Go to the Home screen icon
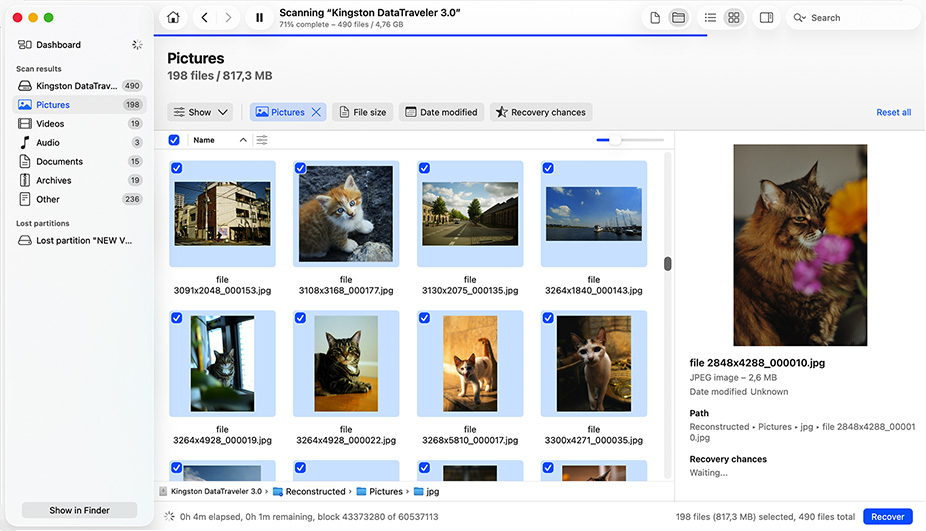Image resolution: width=926 pixels, height=531 pixels. coord(173,18)
